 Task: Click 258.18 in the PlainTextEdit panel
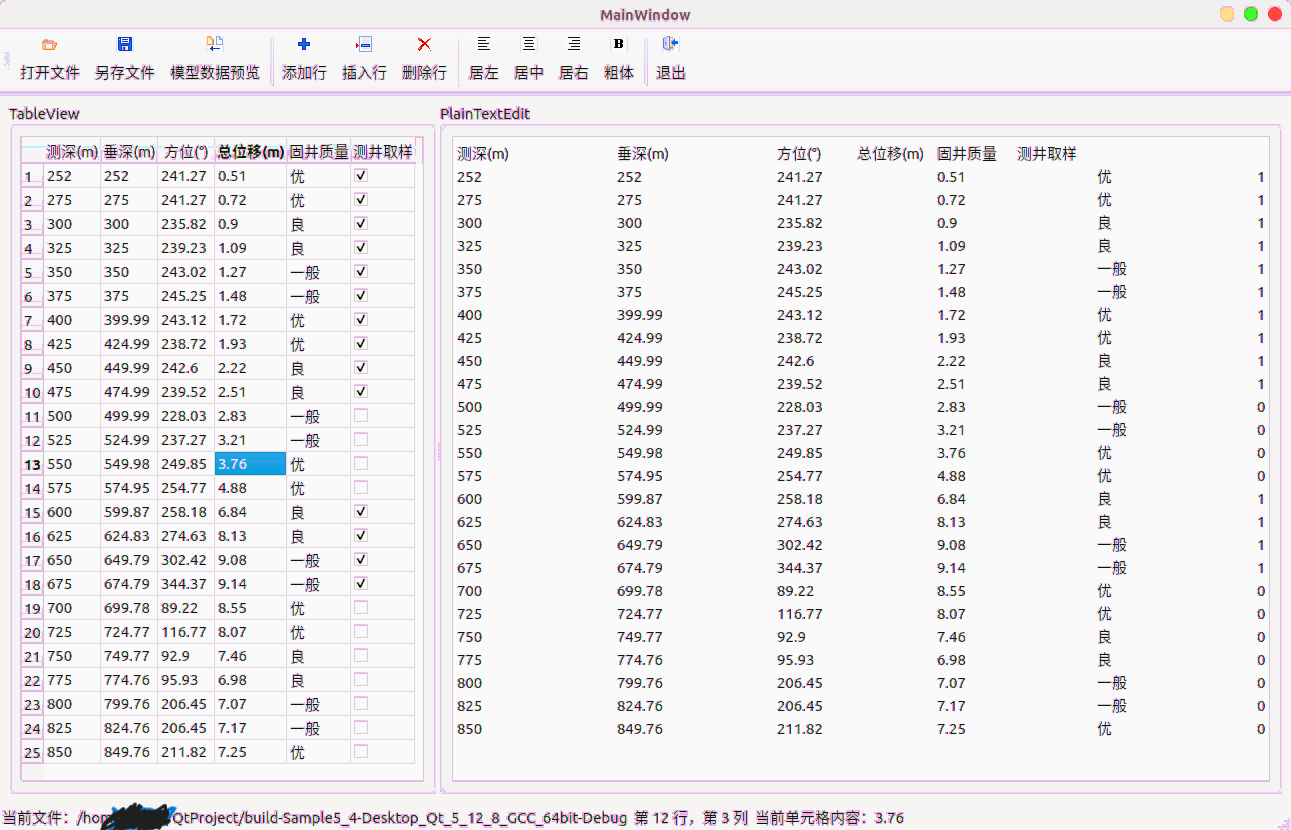[800, 499]
